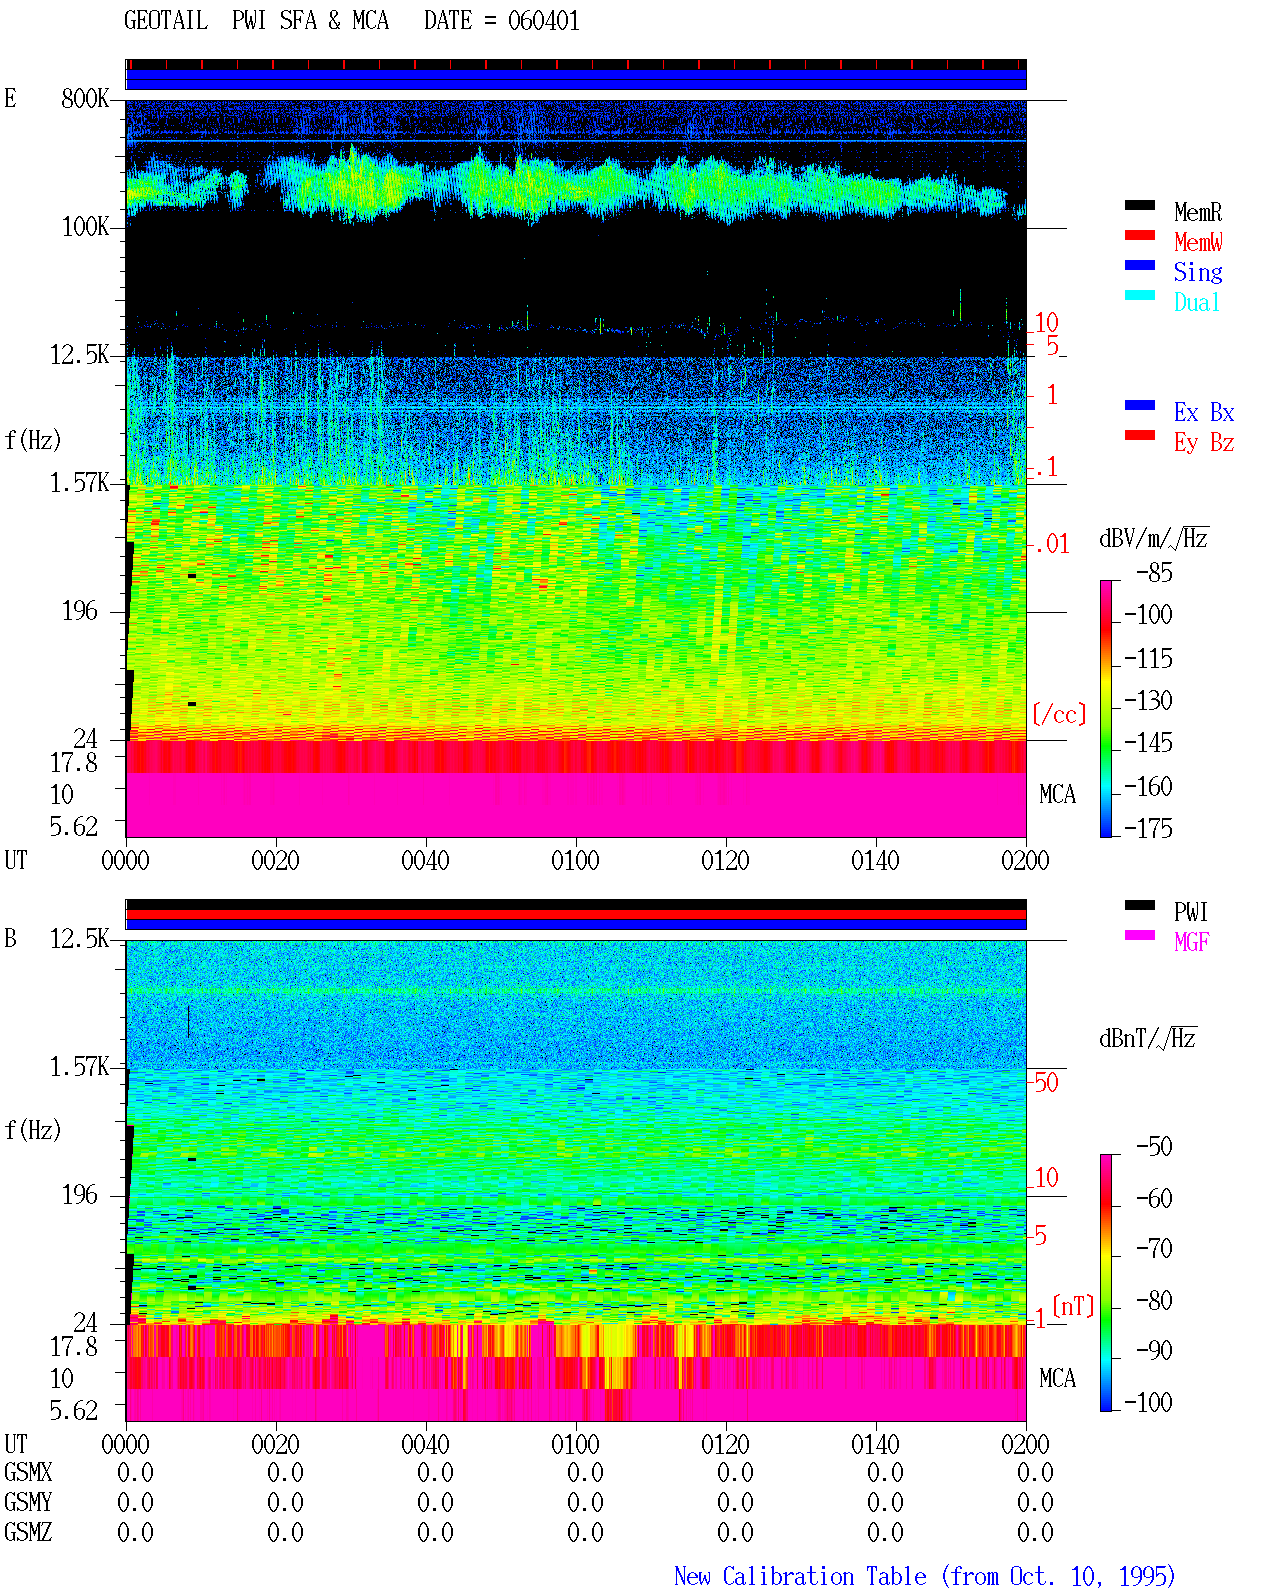Click the 'B' panel letter label
Screen dimensions: 1280x1593
[10, 939]
